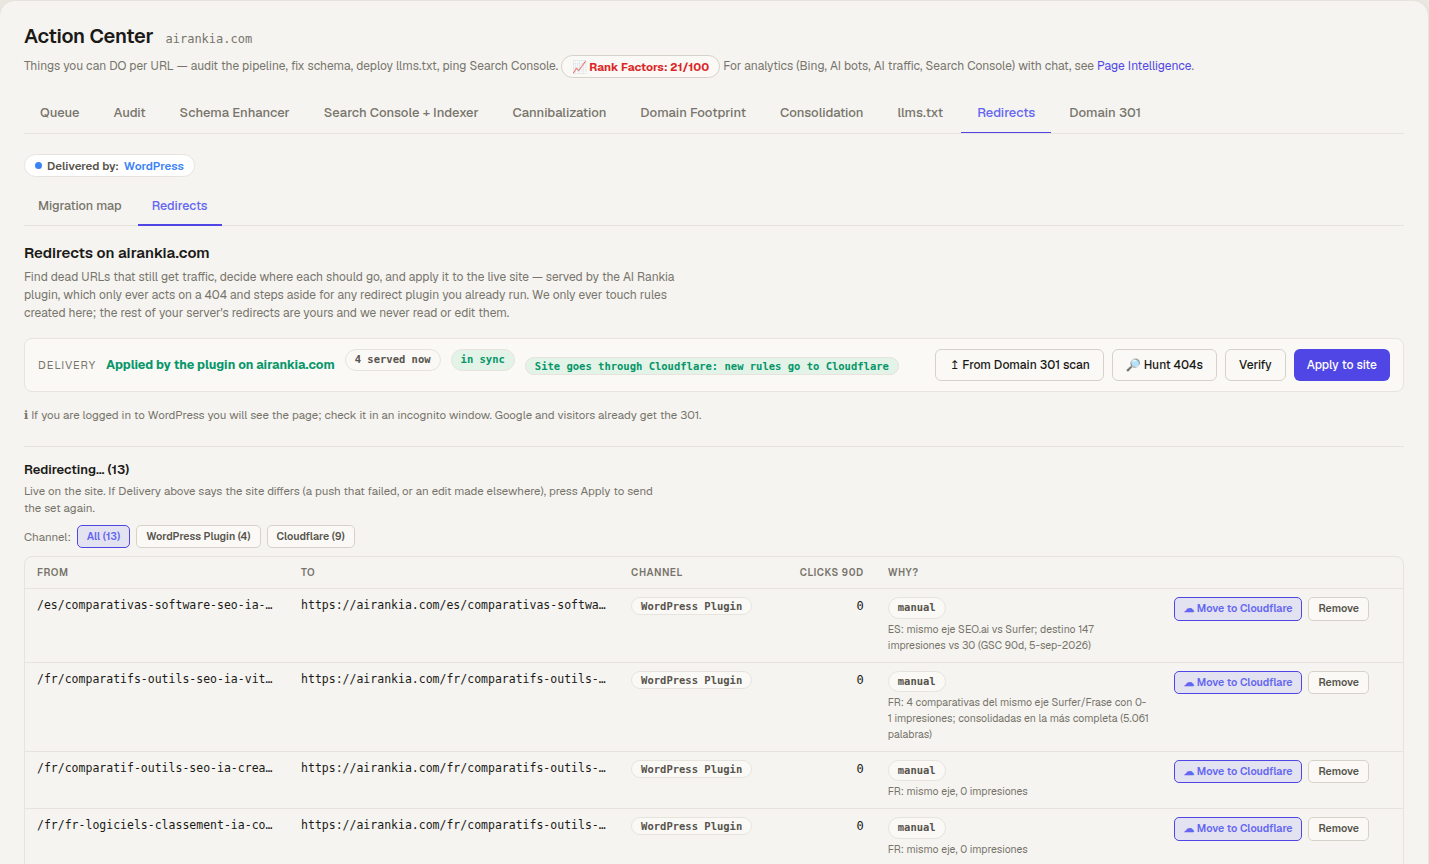The image size is (1429, 864).
Task: Select the Domain Footprint tab
Action: [x=693, y=113]
